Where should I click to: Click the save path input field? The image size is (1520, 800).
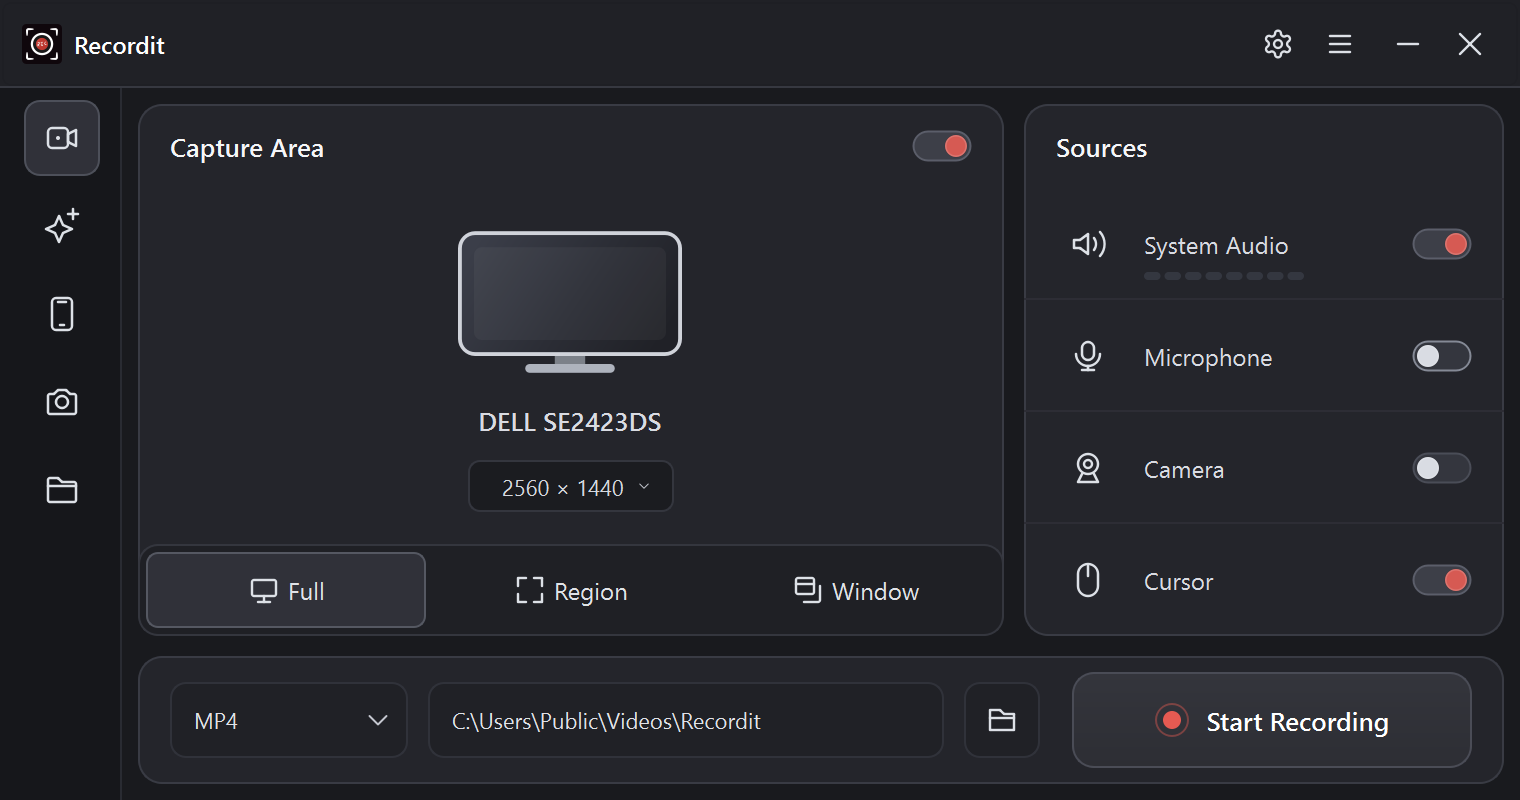tap(686, 720)
